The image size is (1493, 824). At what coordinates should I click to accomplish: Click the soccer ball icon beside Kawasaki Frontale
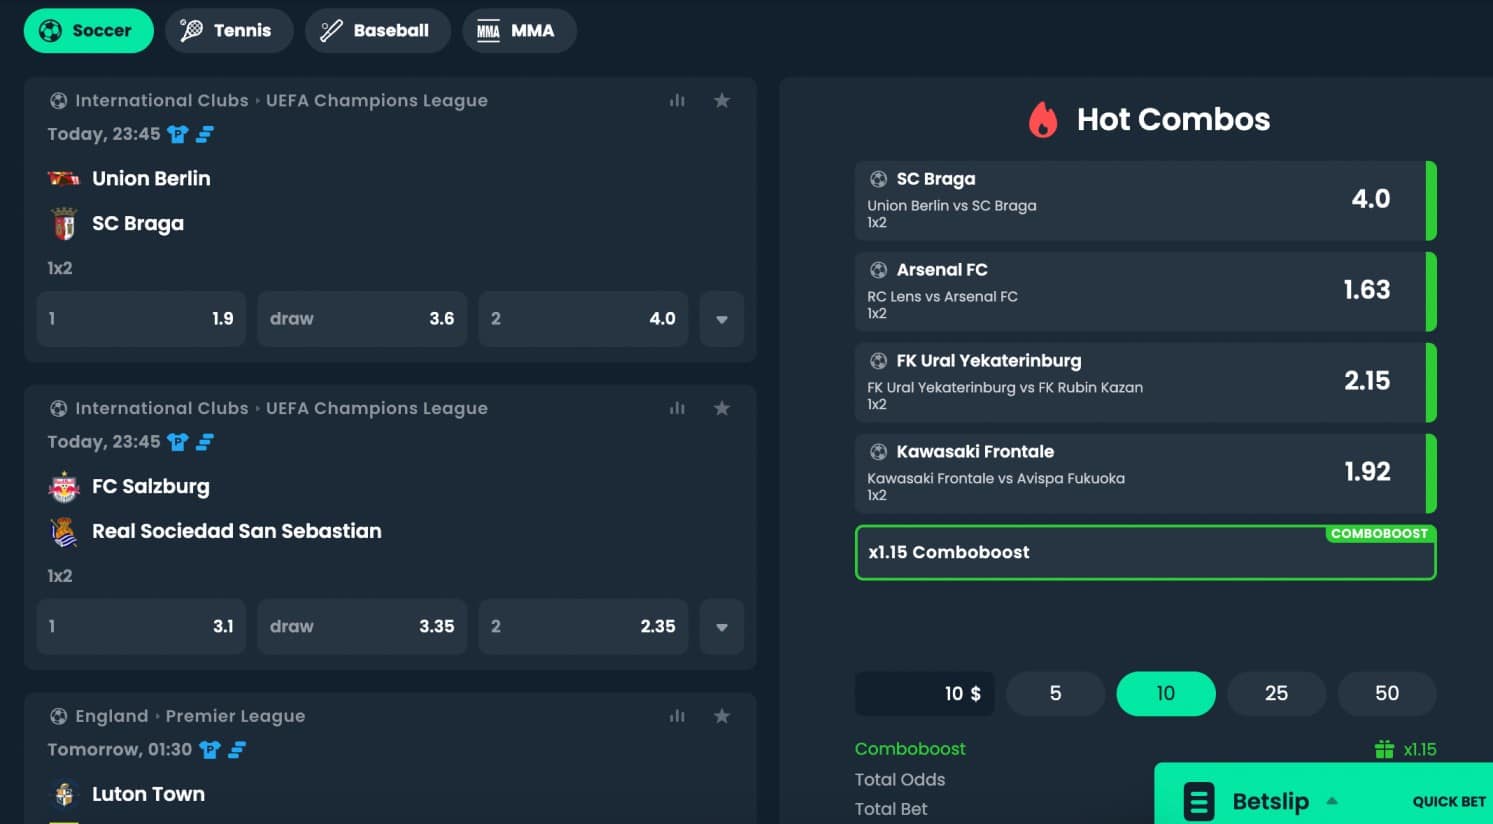pyautogui.click(x=878, y=452)
